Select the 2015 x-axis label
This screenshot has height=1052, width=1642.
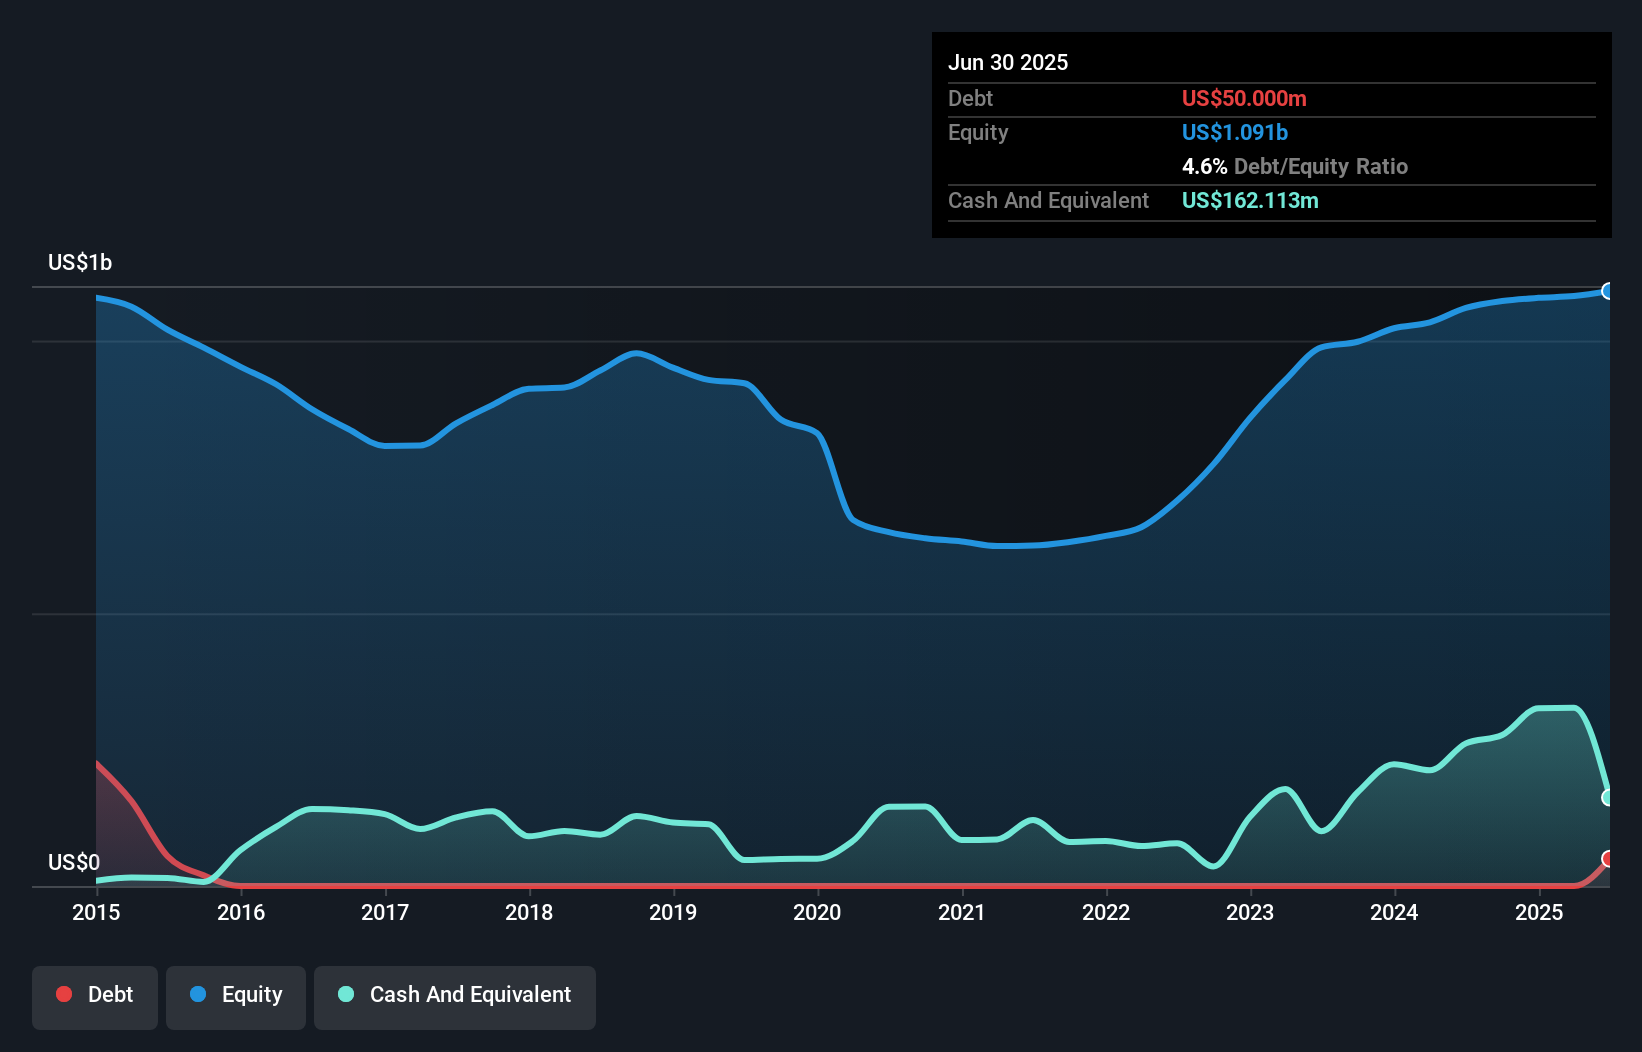click(96, 912)
